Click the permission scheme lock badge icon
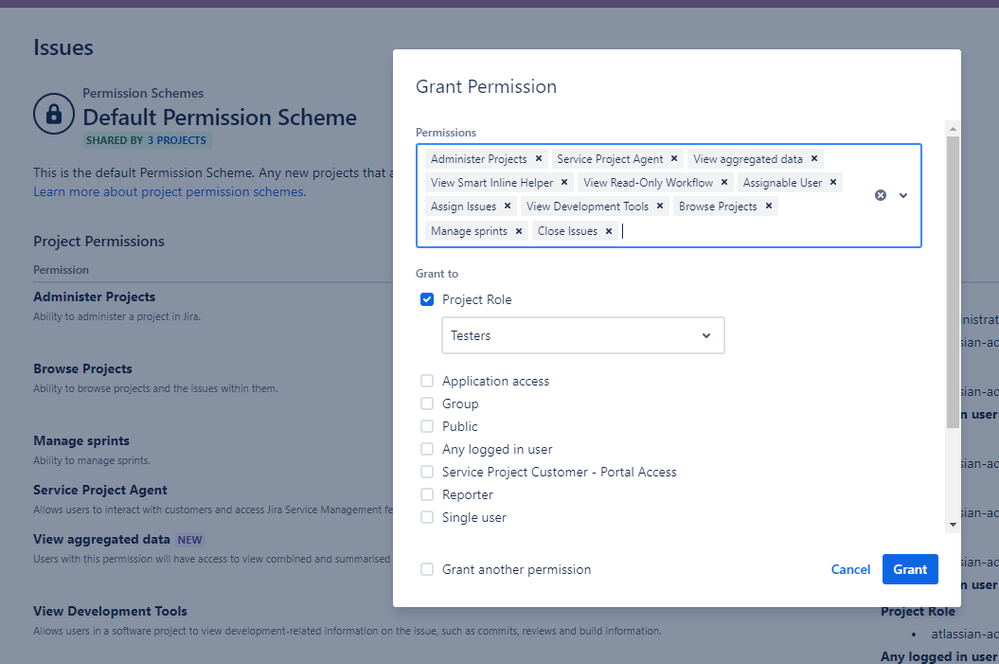The width and height of the screenshot is (999, 664). click(54, 114)
